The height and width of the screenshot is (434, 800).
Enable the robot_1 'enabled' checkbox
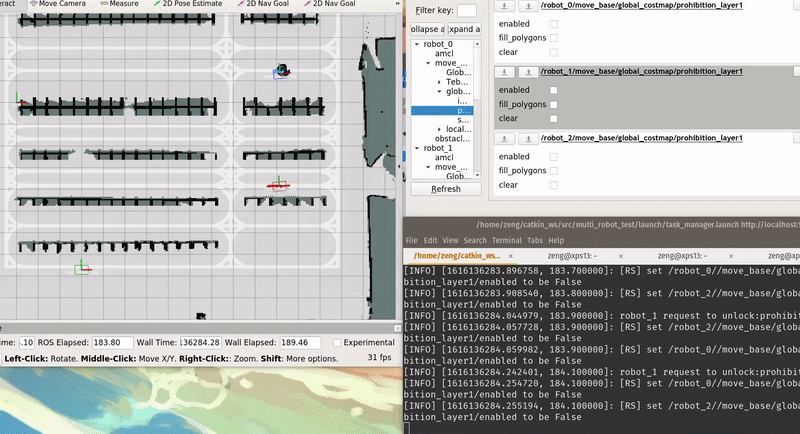pyautogui.click(x=554, y=90)
